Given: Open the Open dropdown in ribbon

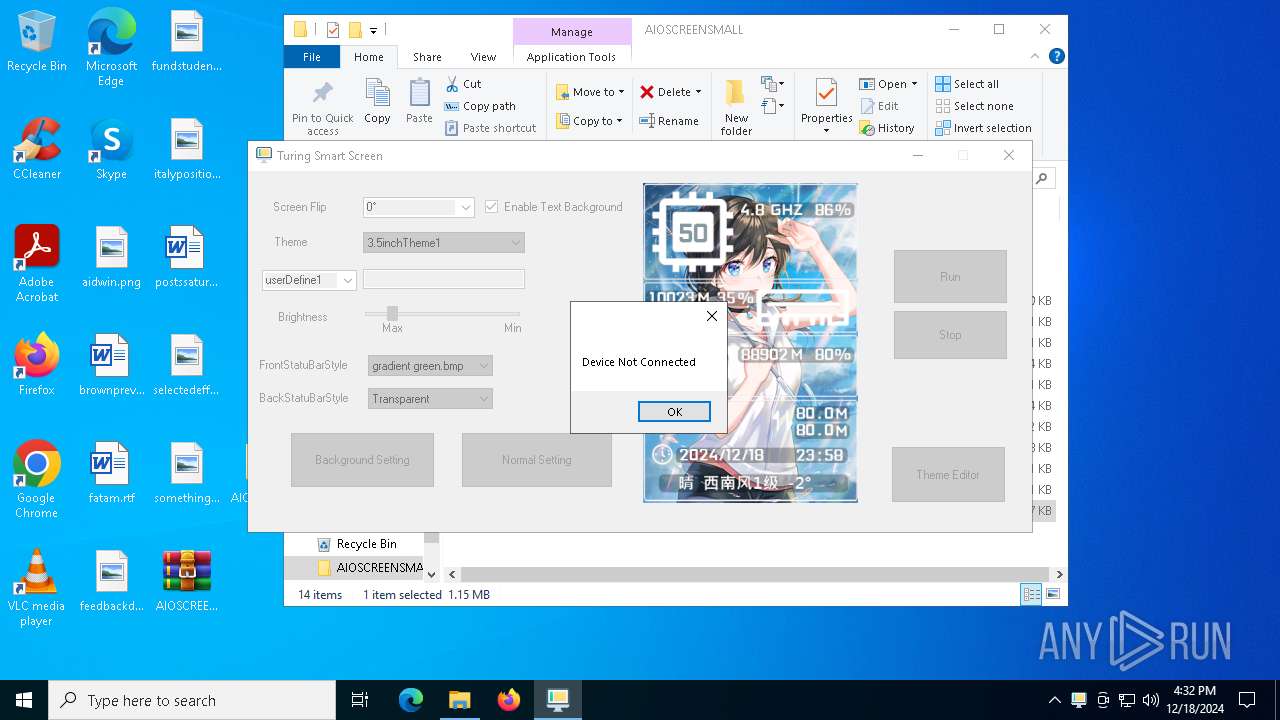Looking at the screenshot, I should tap(888, 84).
